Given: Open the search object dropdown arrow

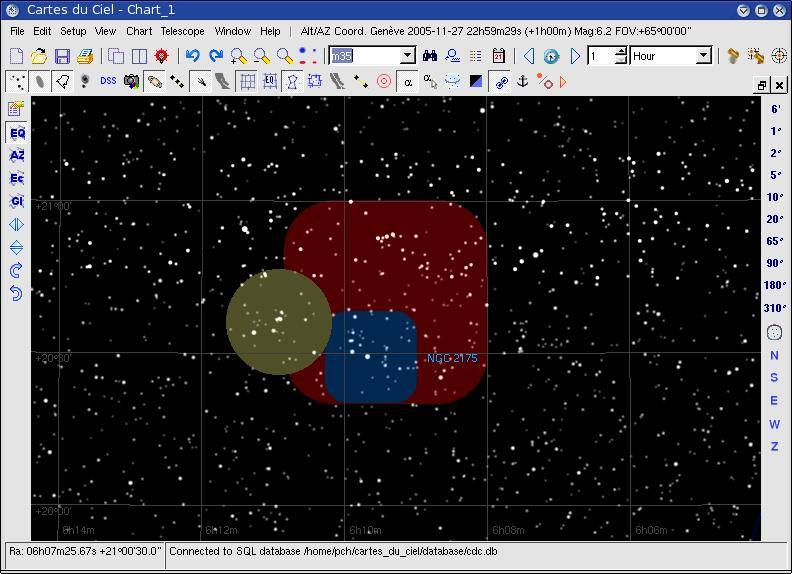Looking at the screenshot, I should 407,56.
